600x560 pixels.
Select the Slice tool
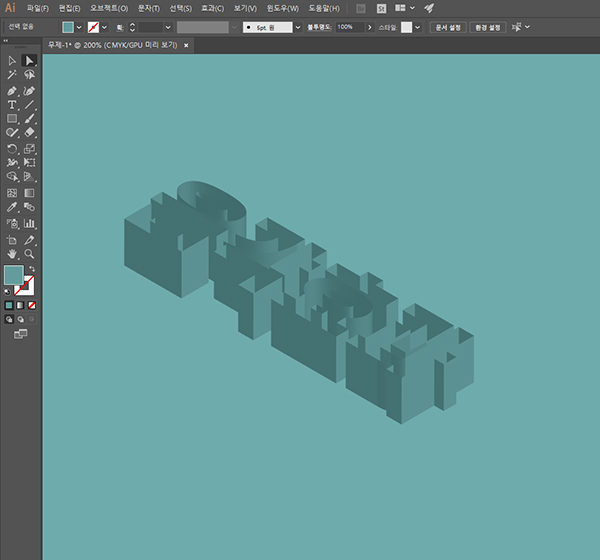coord(29,240)
